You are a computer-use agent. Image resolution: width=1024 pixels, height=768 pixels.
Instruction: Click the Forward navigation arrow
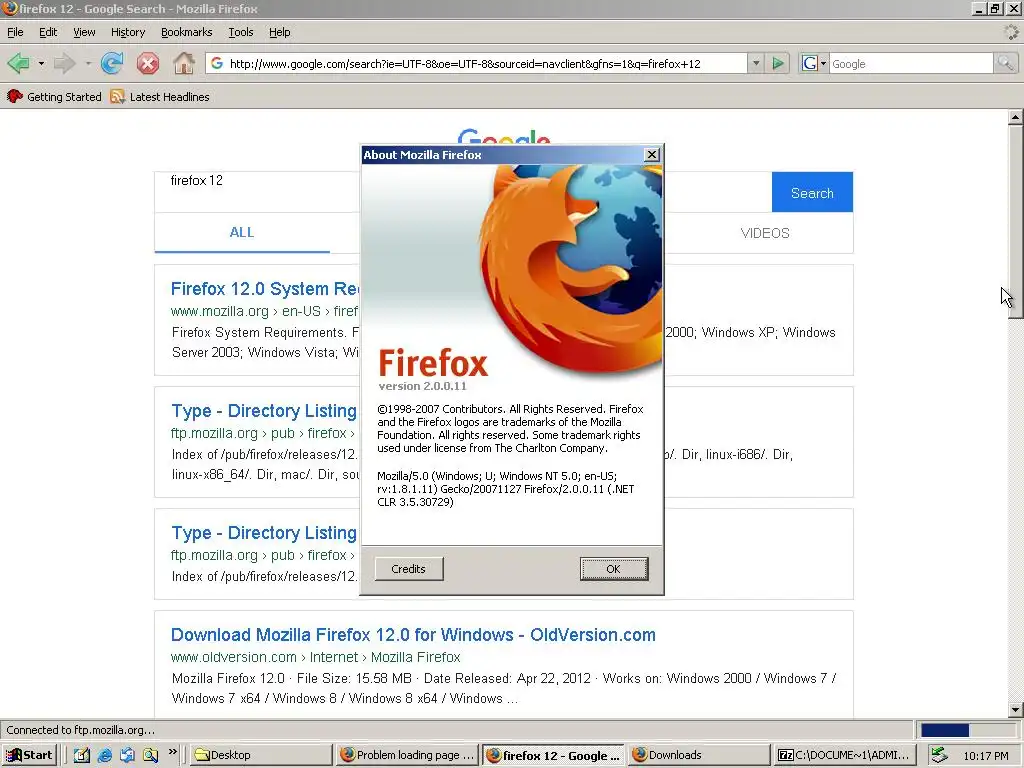tap(65, 63)
